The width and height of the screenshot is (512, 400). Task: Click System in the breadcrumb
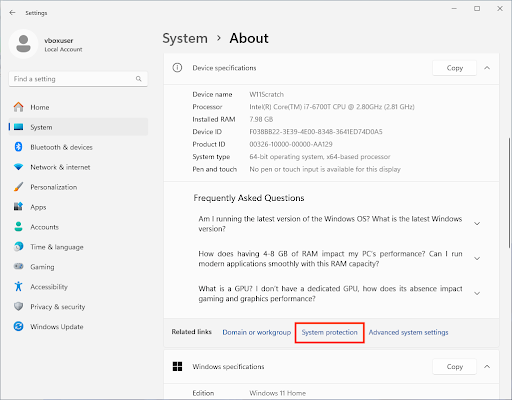(x=185, y=38)
